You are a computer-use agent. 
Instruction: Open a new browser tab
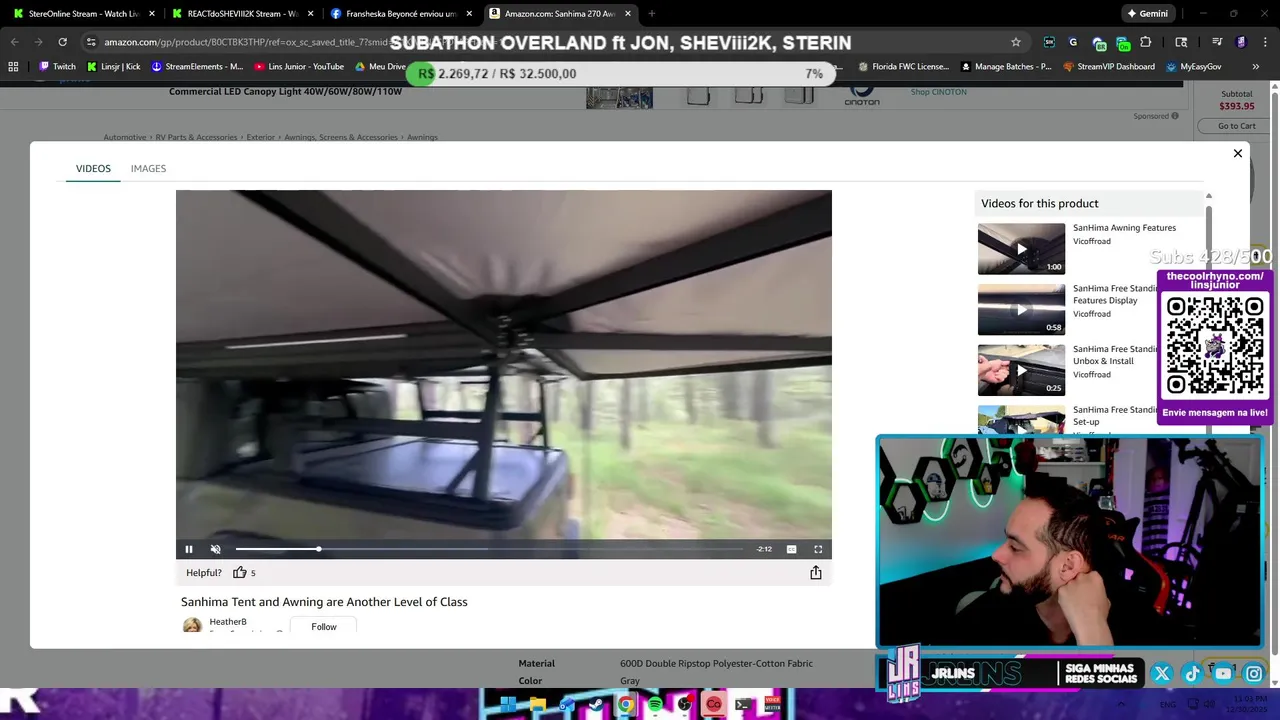click(x=652, y=14)
